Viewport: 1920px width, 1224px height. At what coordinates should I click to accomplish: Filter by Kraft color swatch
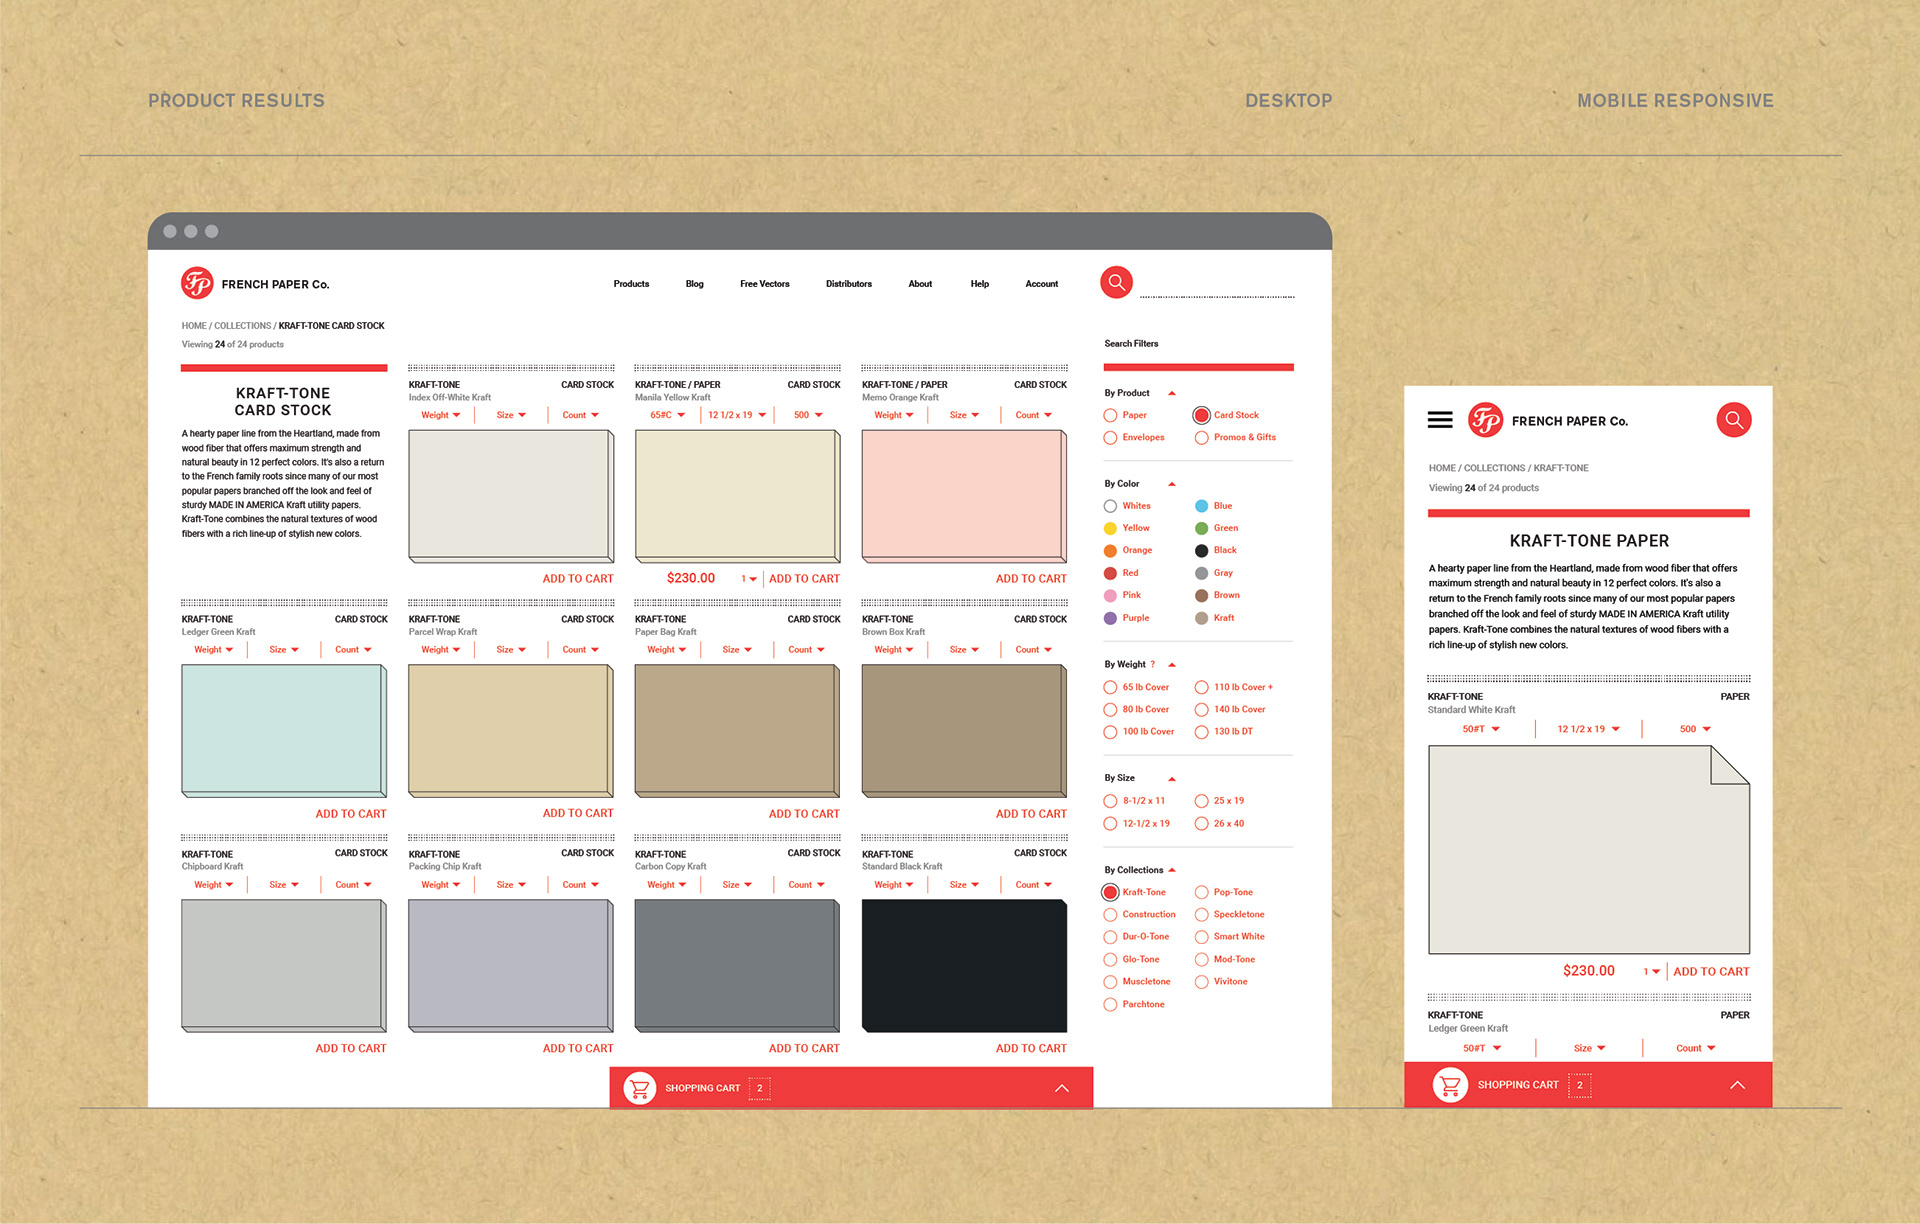click(1201, 618)
